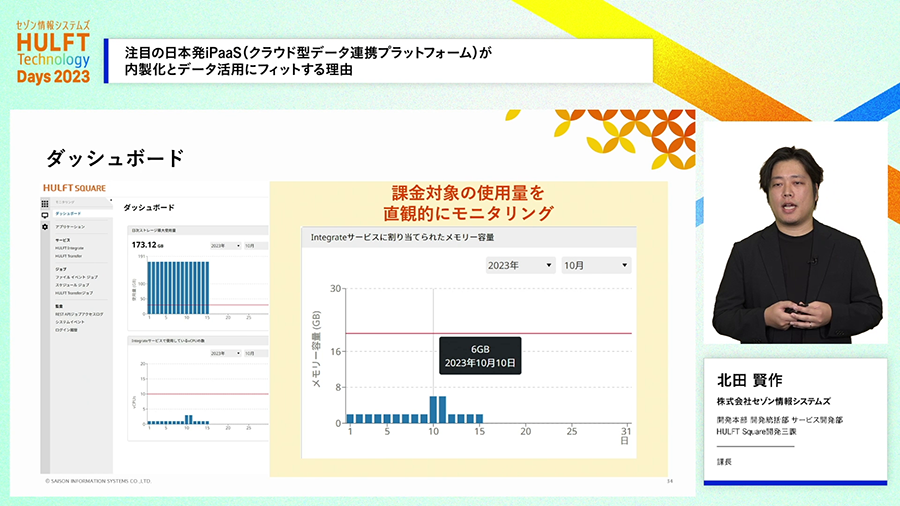Click the 6GB tooltip on memory chart

point(479,356)
